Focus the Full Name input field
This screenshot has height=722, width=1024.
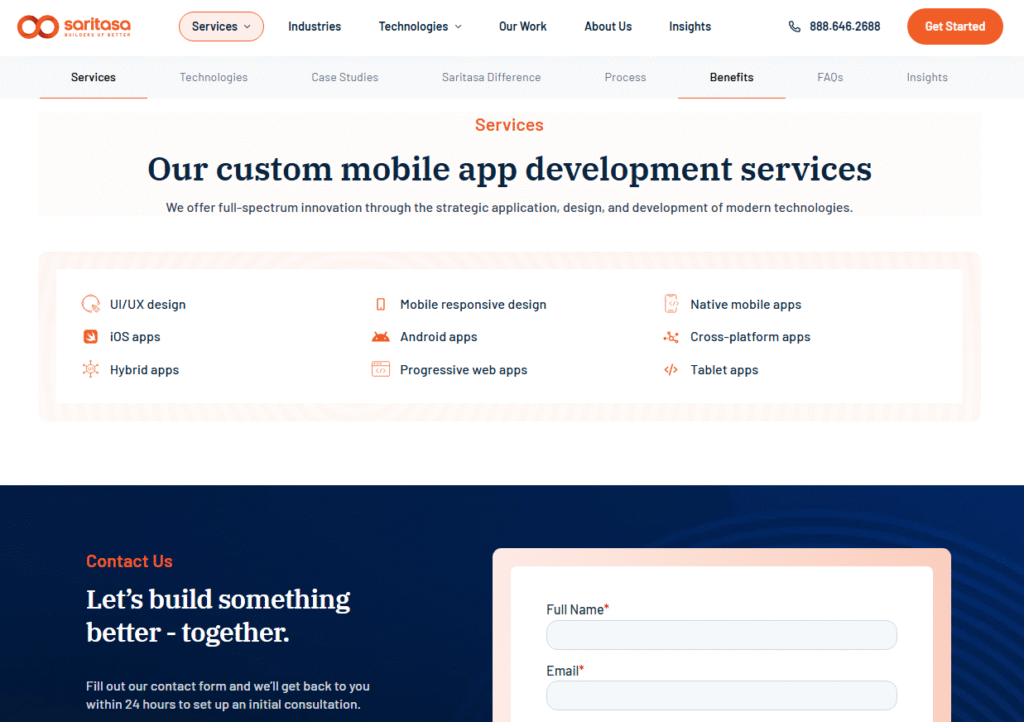tap(722, 635)
